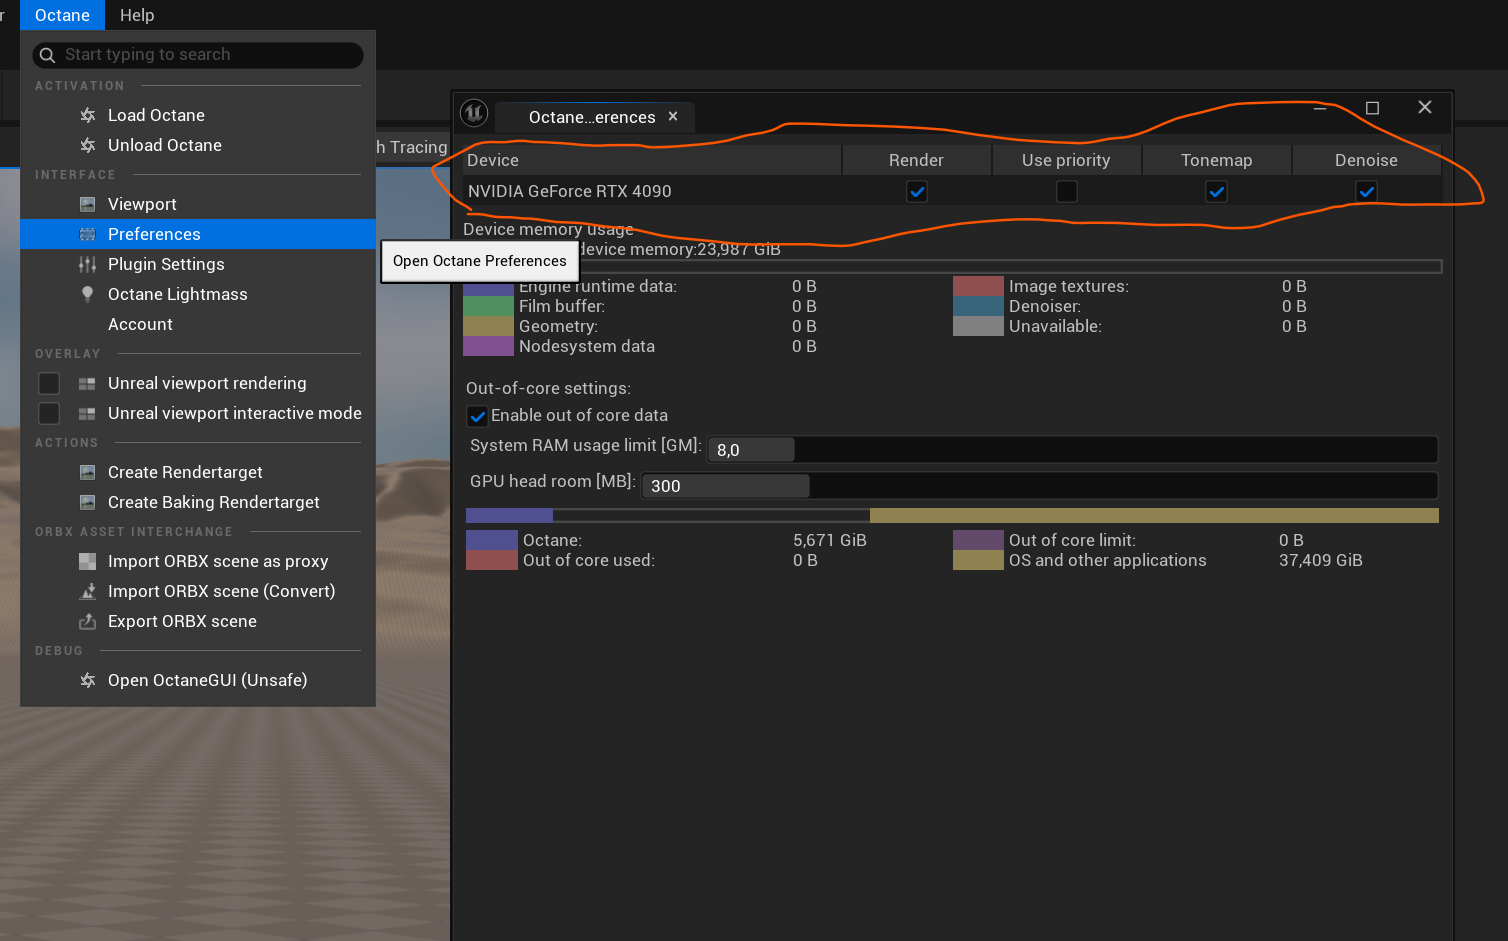The width and height of the screenshot is (1508, 941).
Task: Click the Unreal viewport interactive mode icon
Action: (88, 413)
